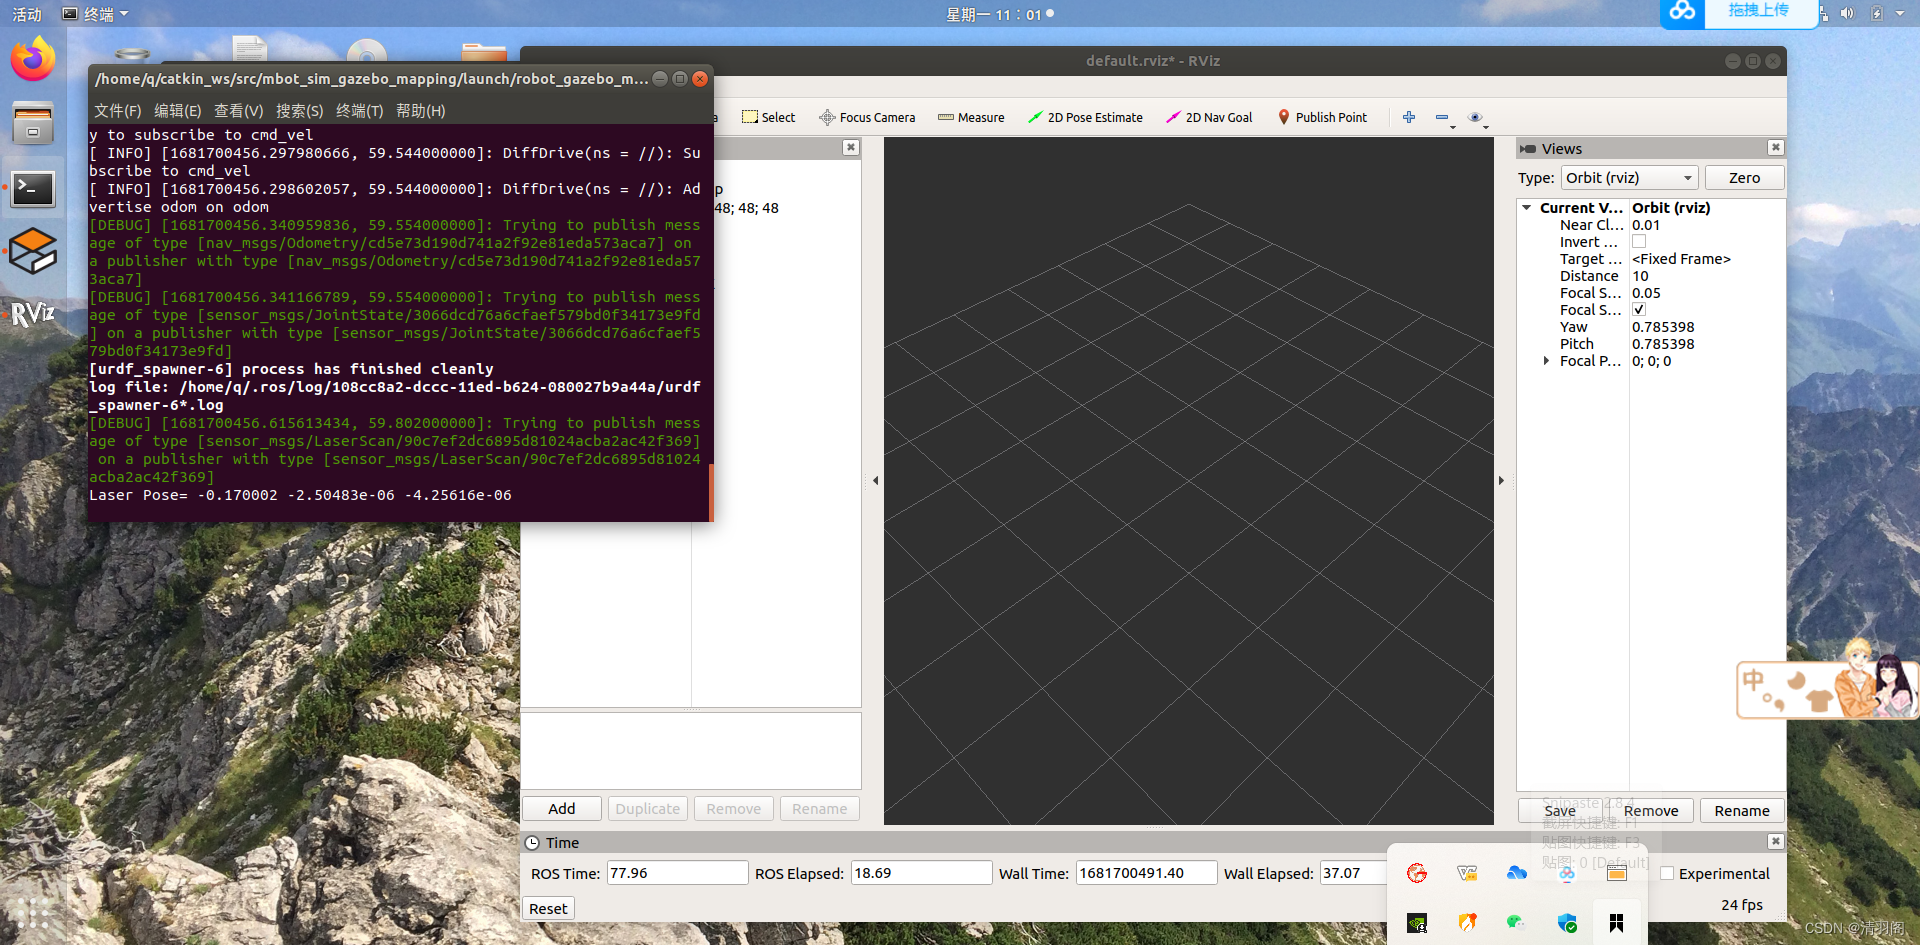Click the red globe tray icon
This screenshot has width=1920, height=945.
coord(1417,873)
